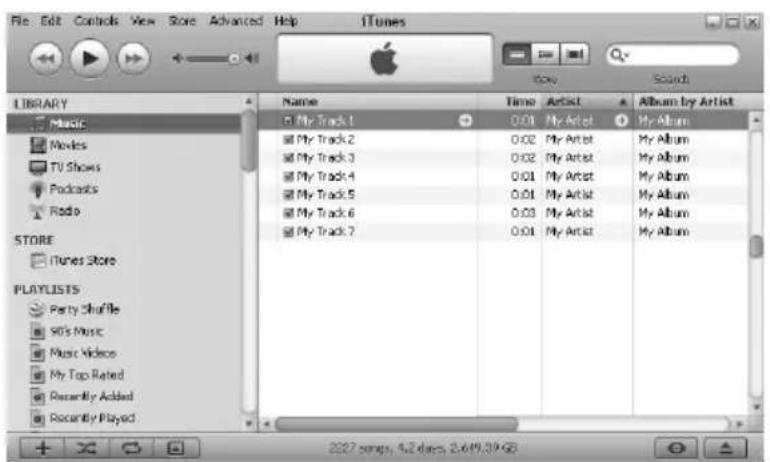Click the Play button
Screen dimensions: 770x462
89,58
